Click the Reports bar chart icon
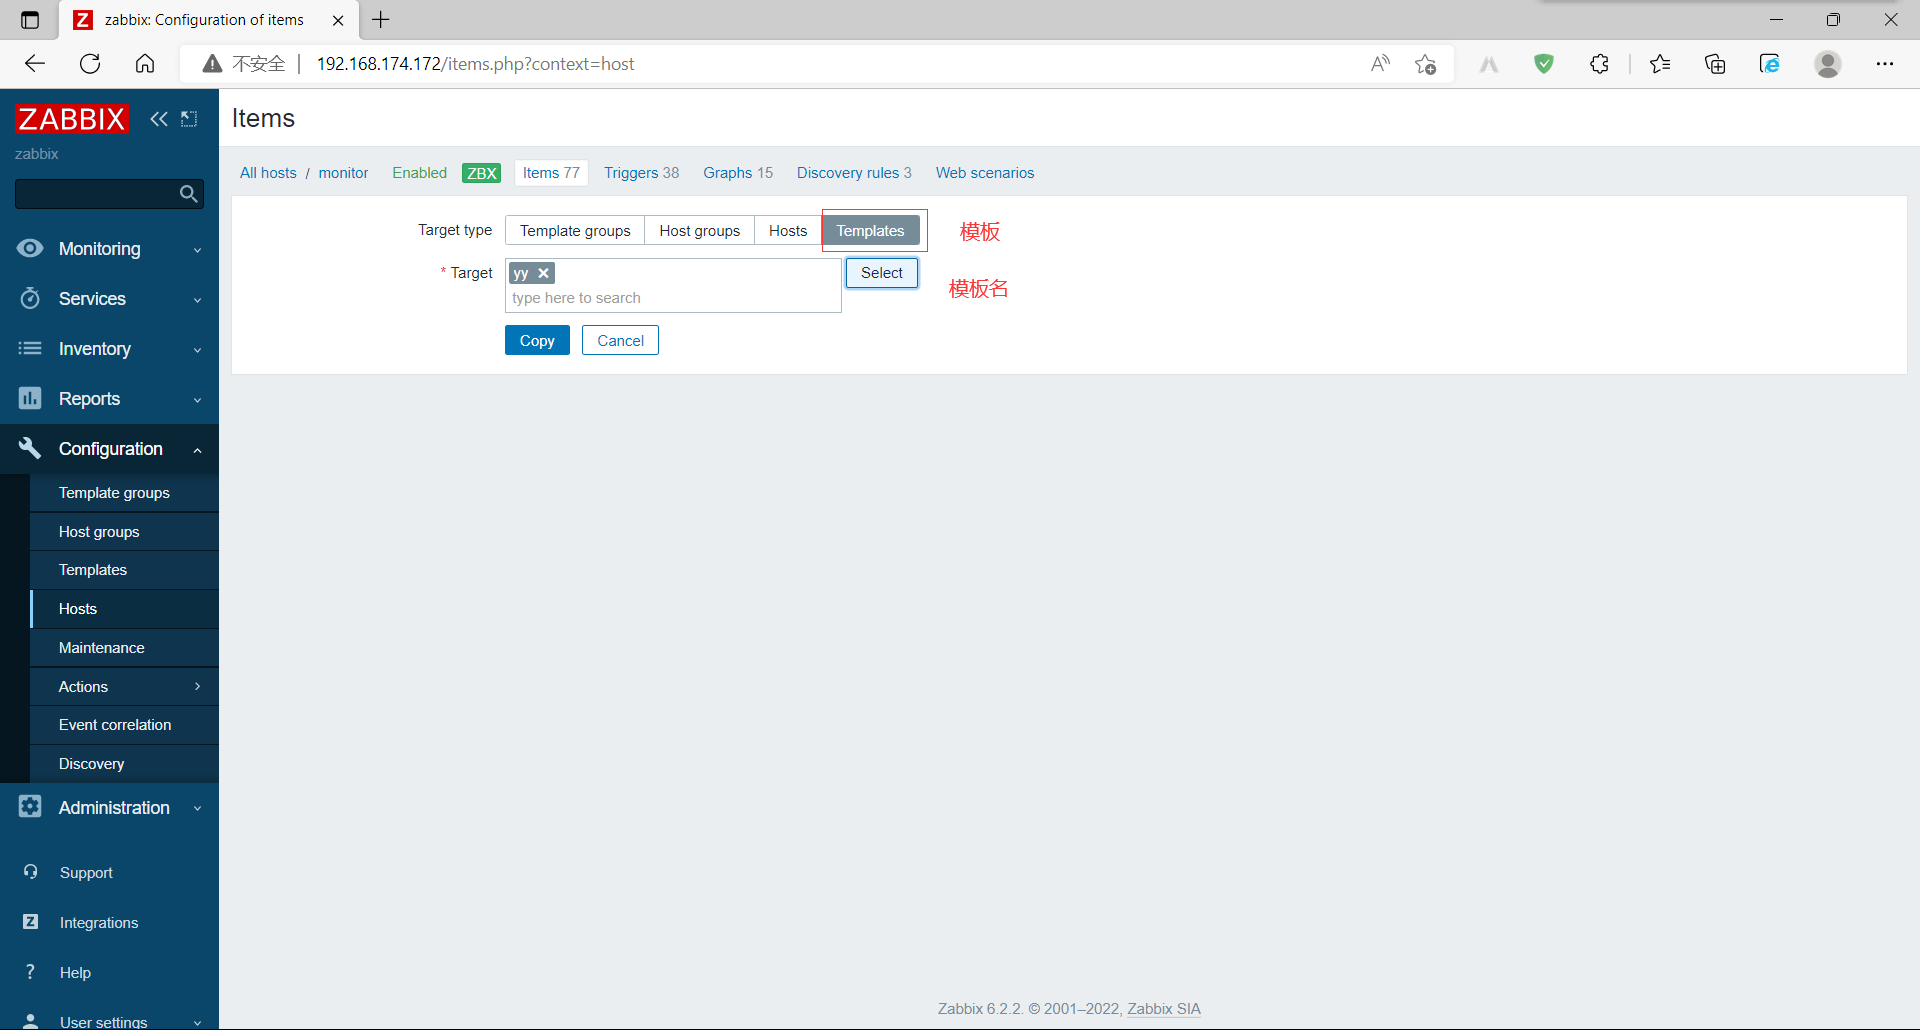 [30, 398]
